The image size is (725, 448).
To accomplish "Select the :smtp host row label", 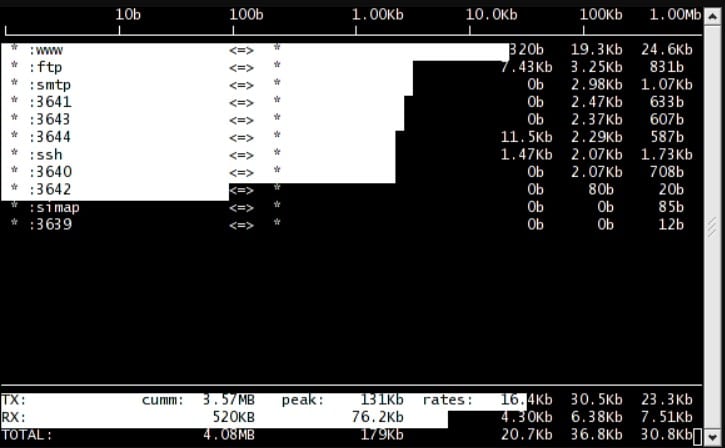I will pyautogui.click(x=49, y=85).
